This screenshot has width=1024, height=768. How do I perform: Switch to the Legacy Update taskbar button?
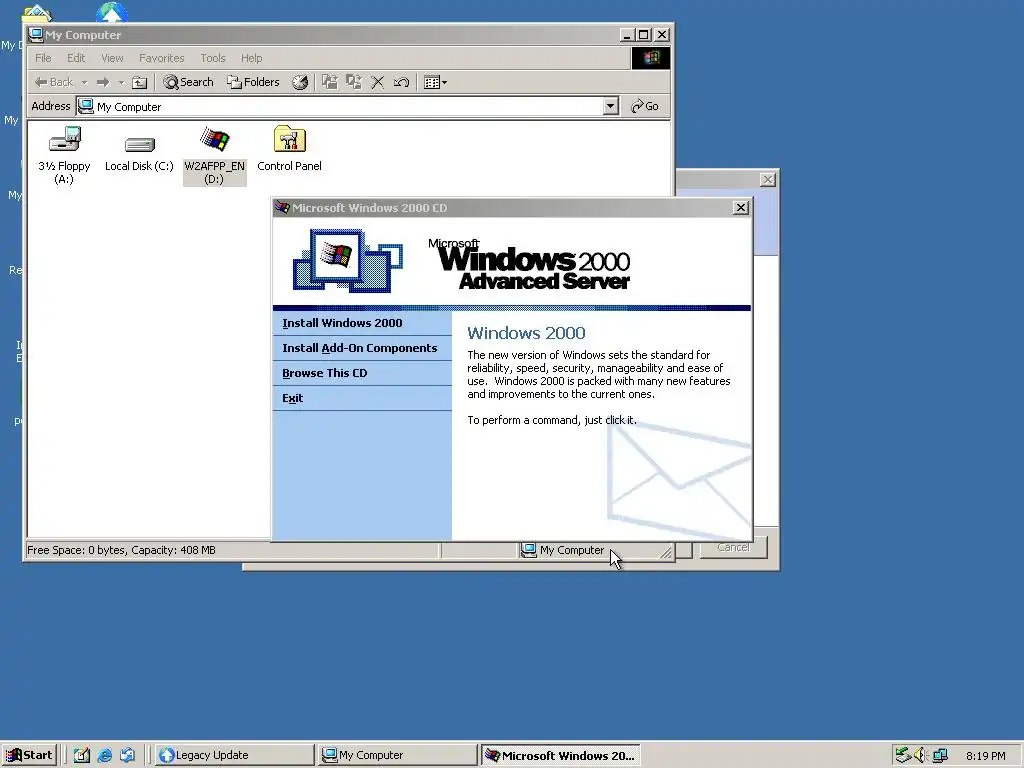[234, 756]
